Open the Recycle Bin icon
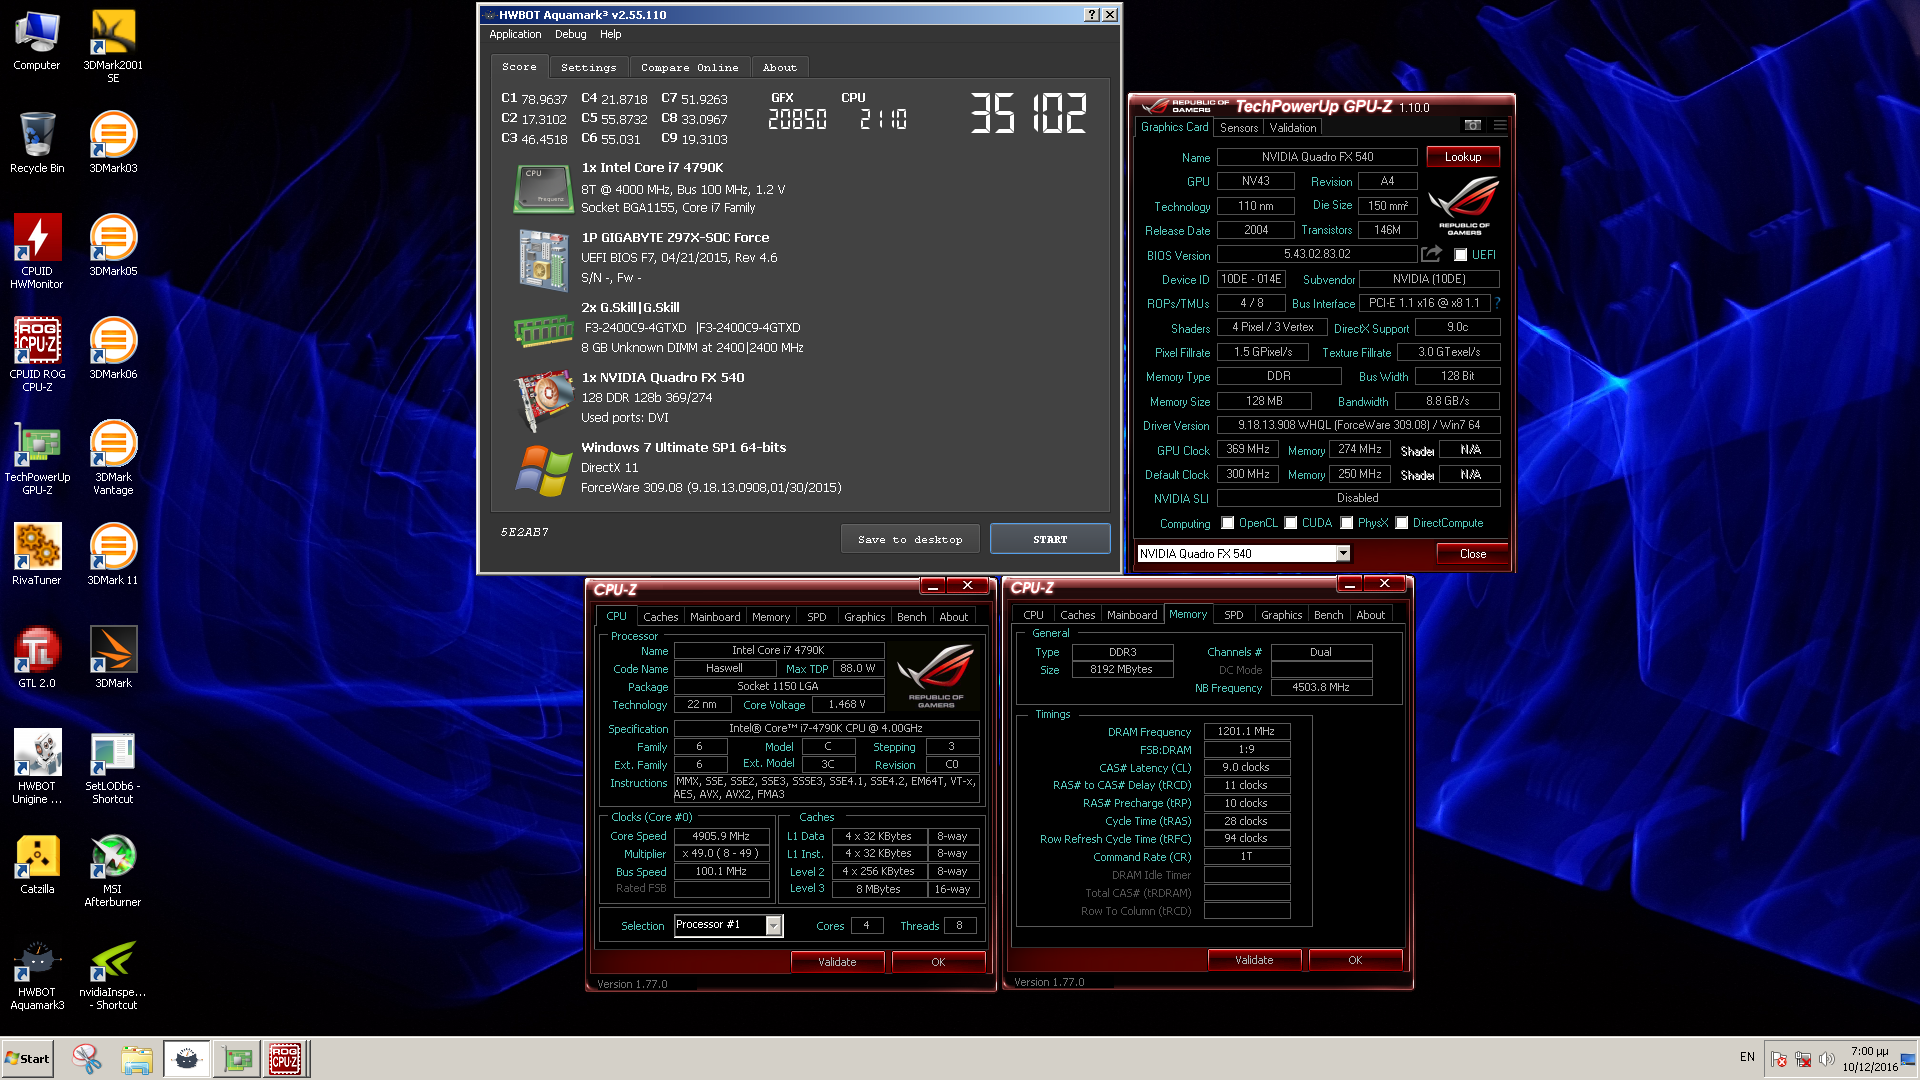The height and width of the screenshot is (1080, 1920). (x=37, y=143)
